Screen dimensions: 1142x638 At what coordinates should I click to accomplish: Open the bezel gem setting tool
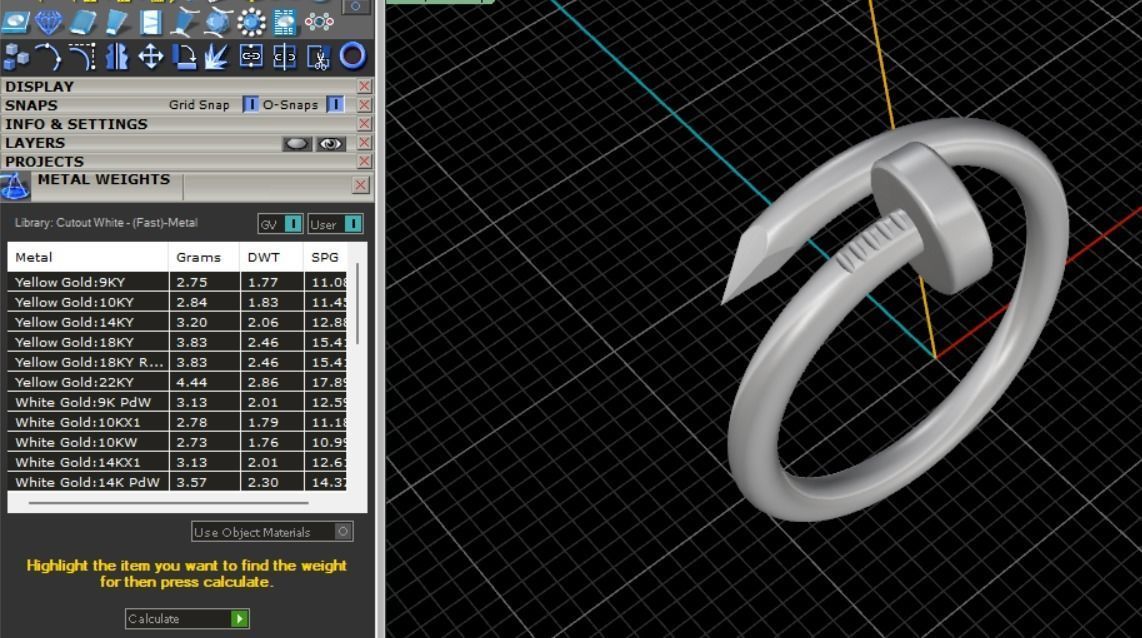point(15,22)
